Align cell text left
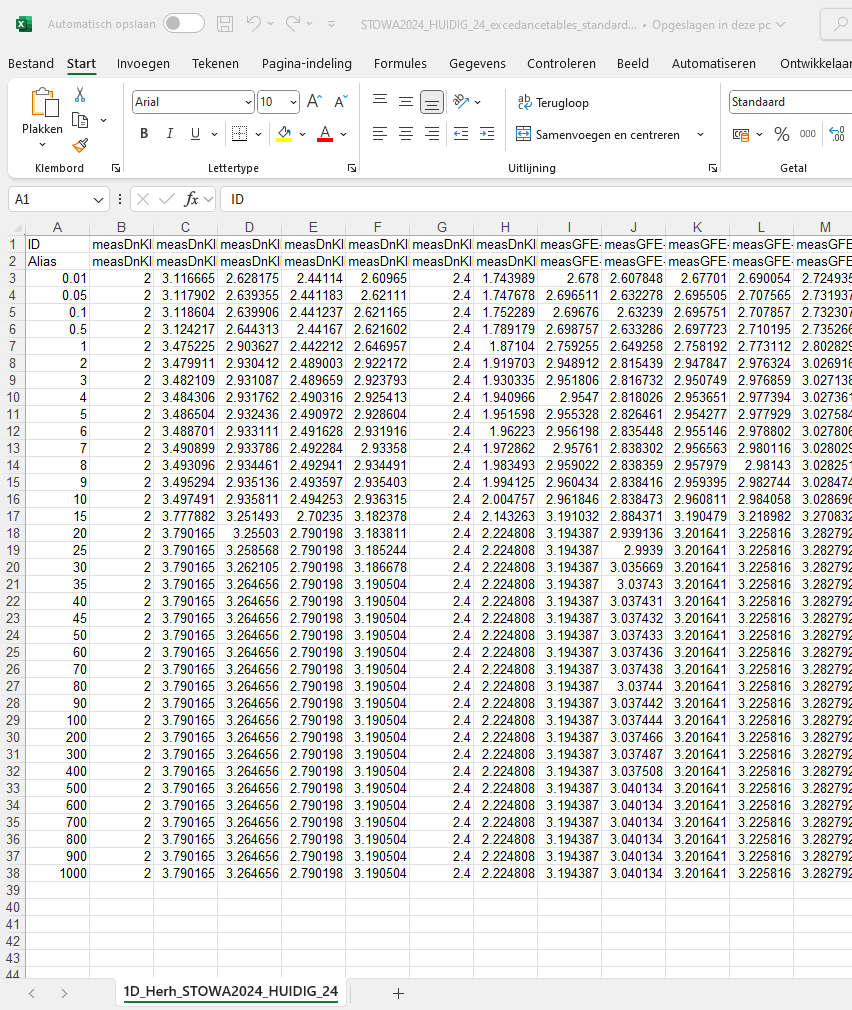Image resolution: width=852 pixels, height=1010 pixels. tap(380, 134)
